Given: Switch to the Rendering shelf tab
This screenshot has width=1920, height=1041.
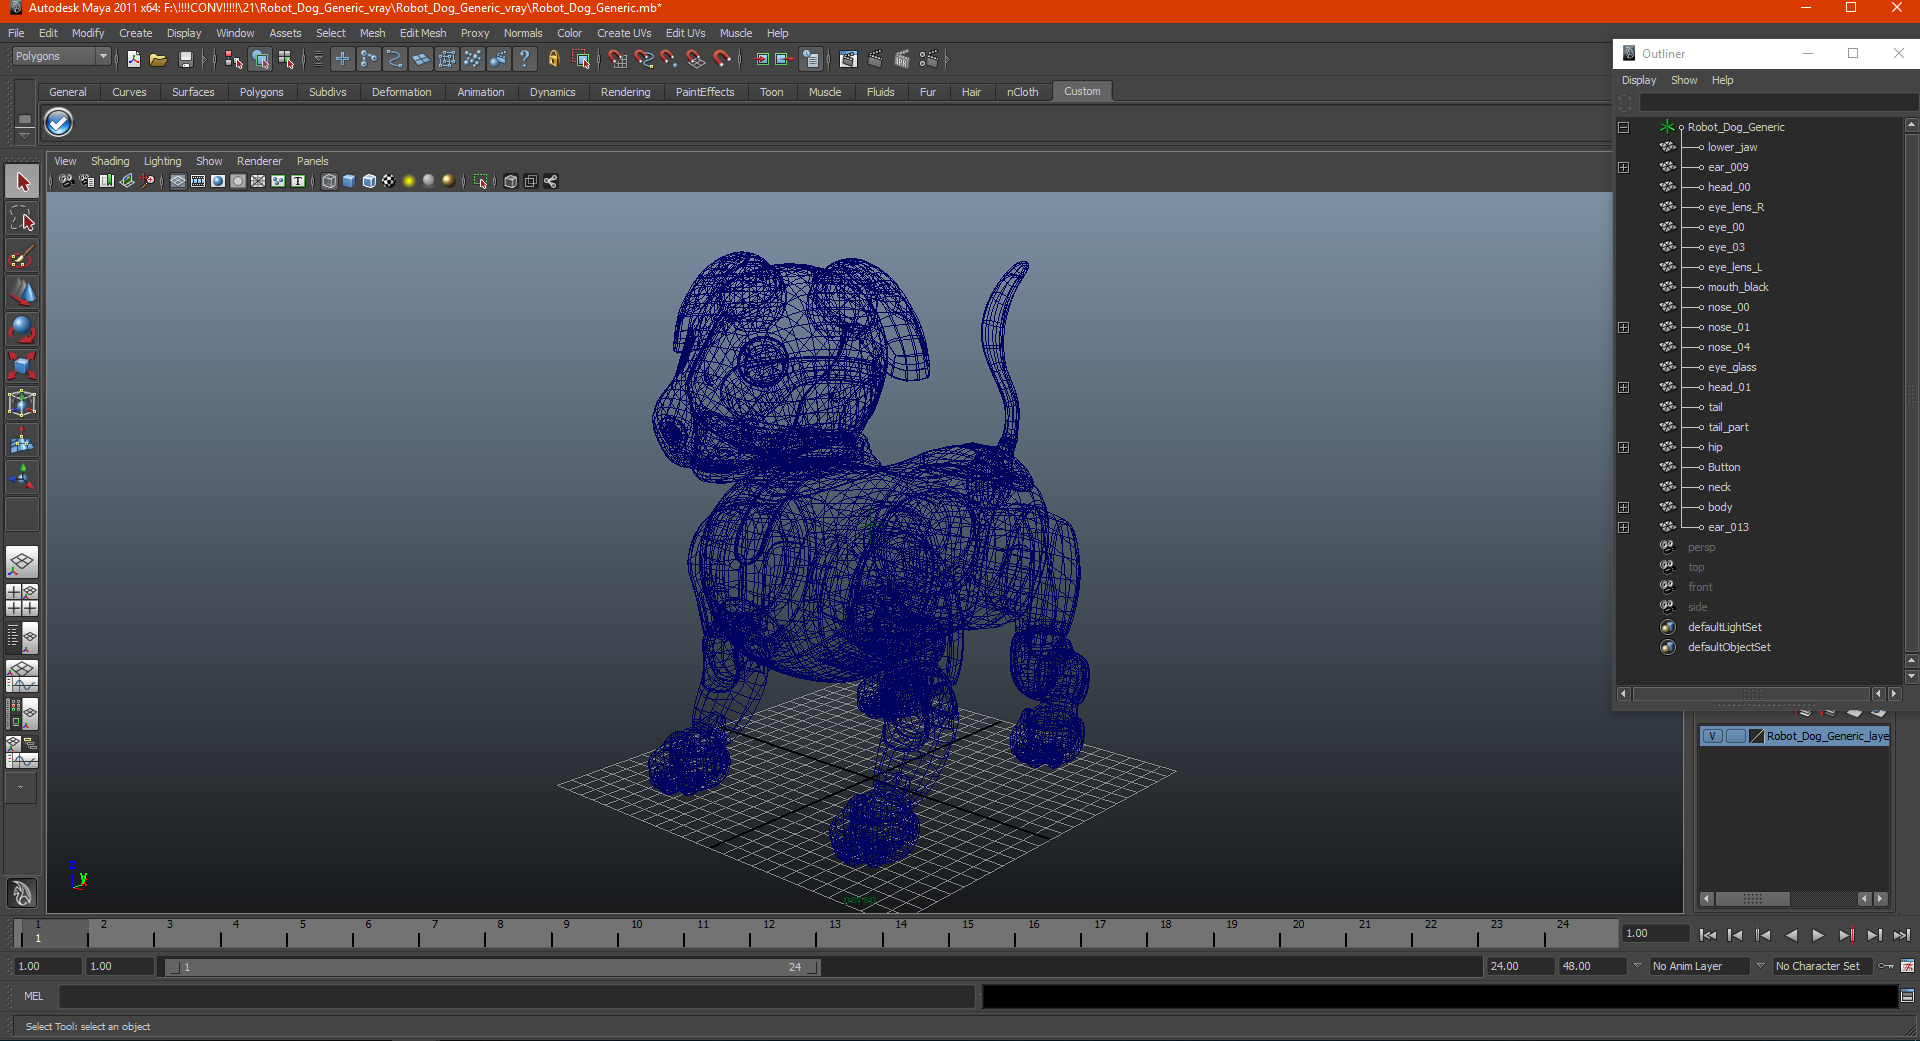Looking at the screenshot, I should 625,92.
